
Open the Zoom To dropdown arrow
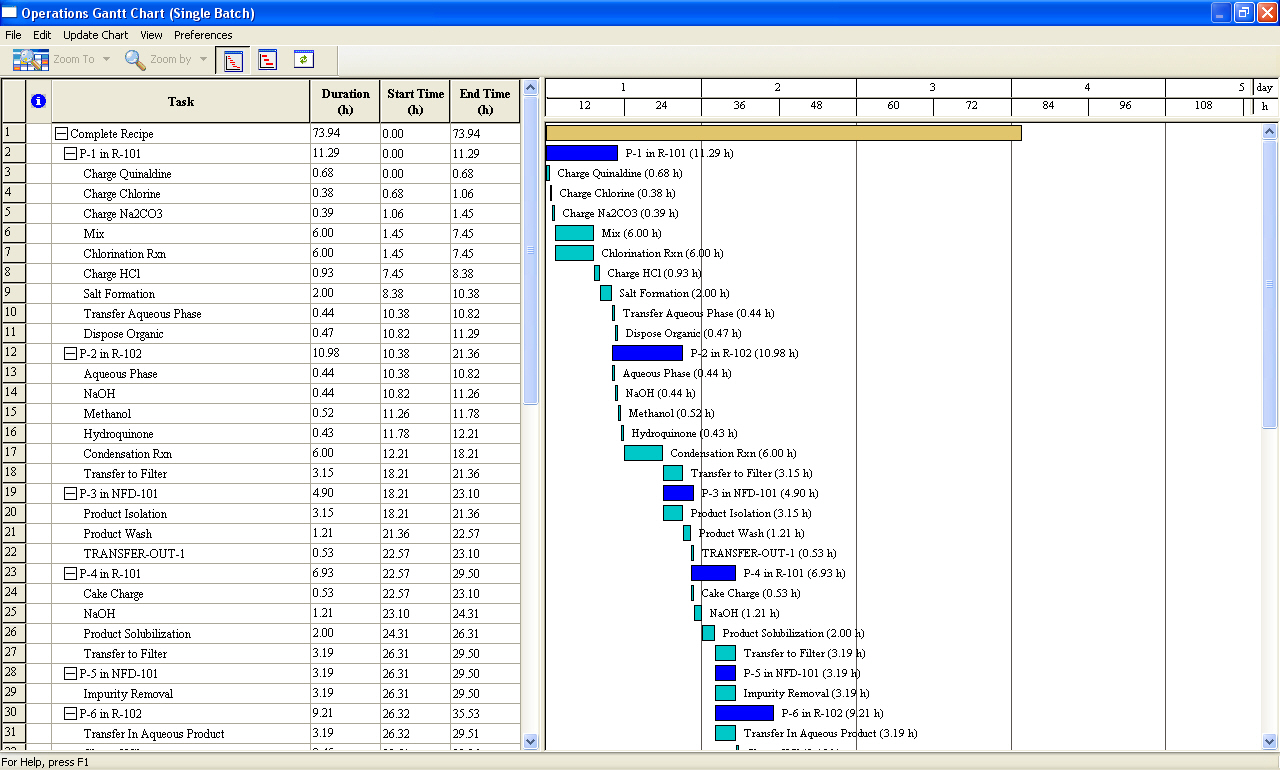click(x=106, y=60)
